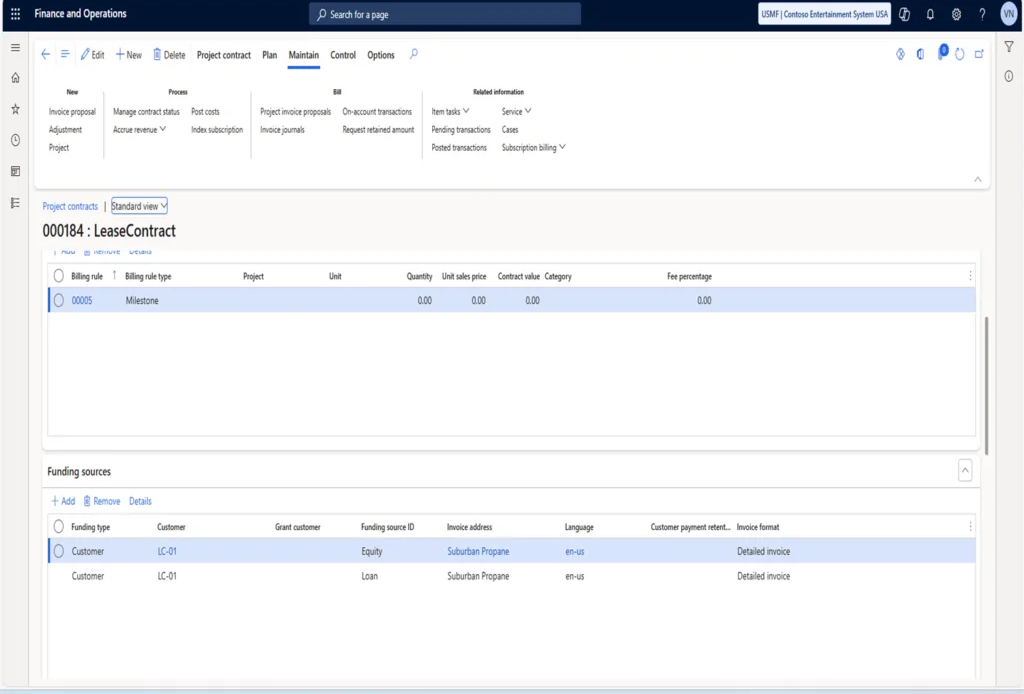
Task: Click the page vertical scrollbar
Action: coord(986,385)
